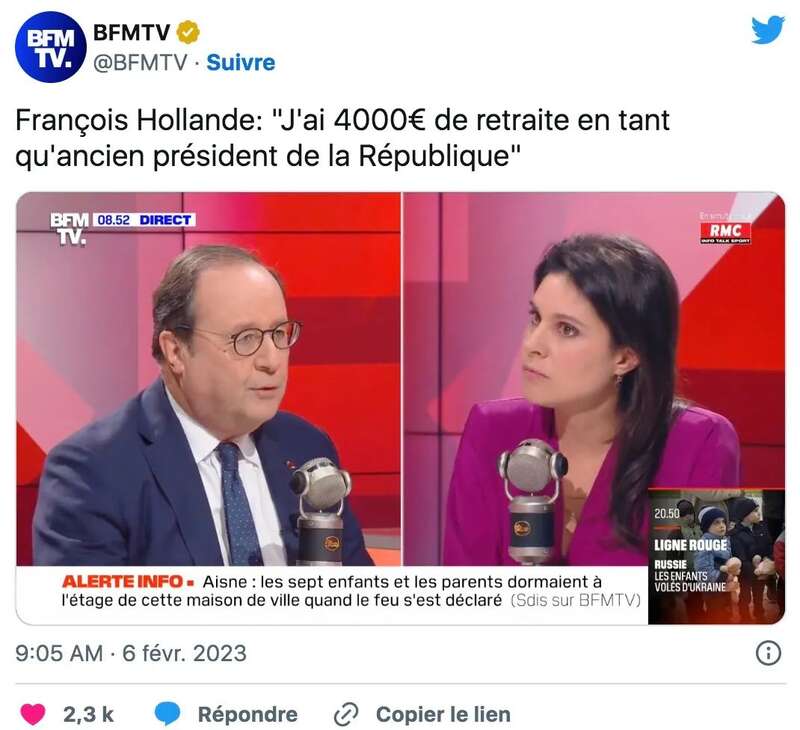Click the ALERTE INFO news ticker
This screenshot has width=800, height=730.
click(351, 591)
